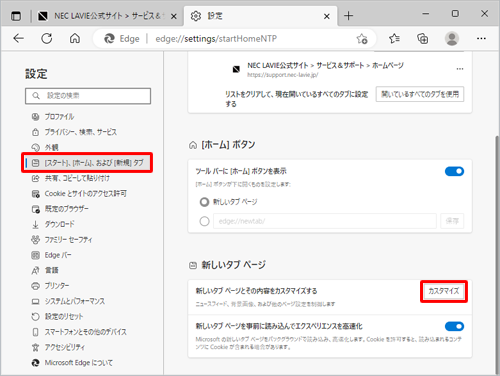Open 言語 settings
This screenshot has height=376, width=500.
tap(45, 270)
